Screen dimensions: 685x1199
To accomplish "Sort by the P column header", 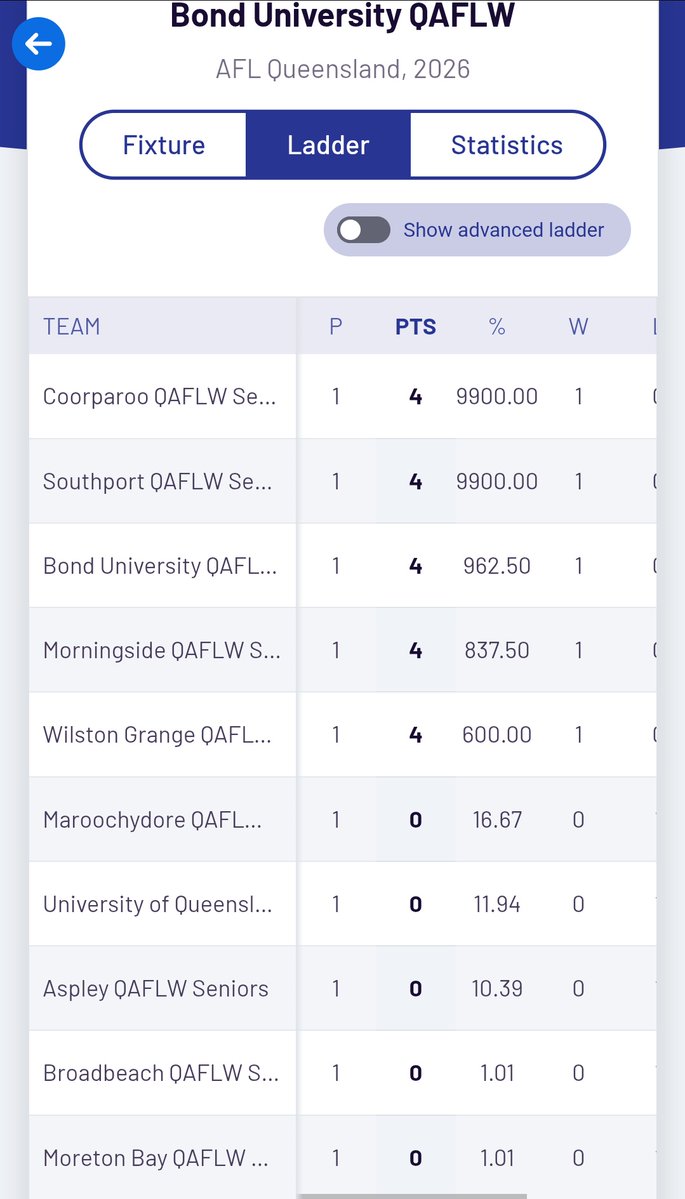I will click(x=336, y=327).
